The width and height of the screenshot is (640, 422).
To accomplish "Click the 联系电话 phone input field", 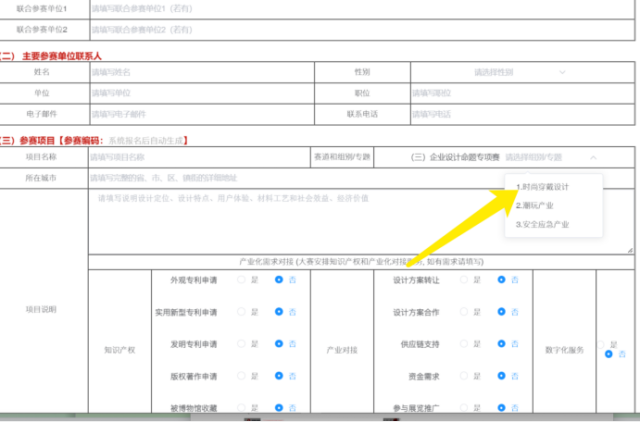I will (522, 114).
